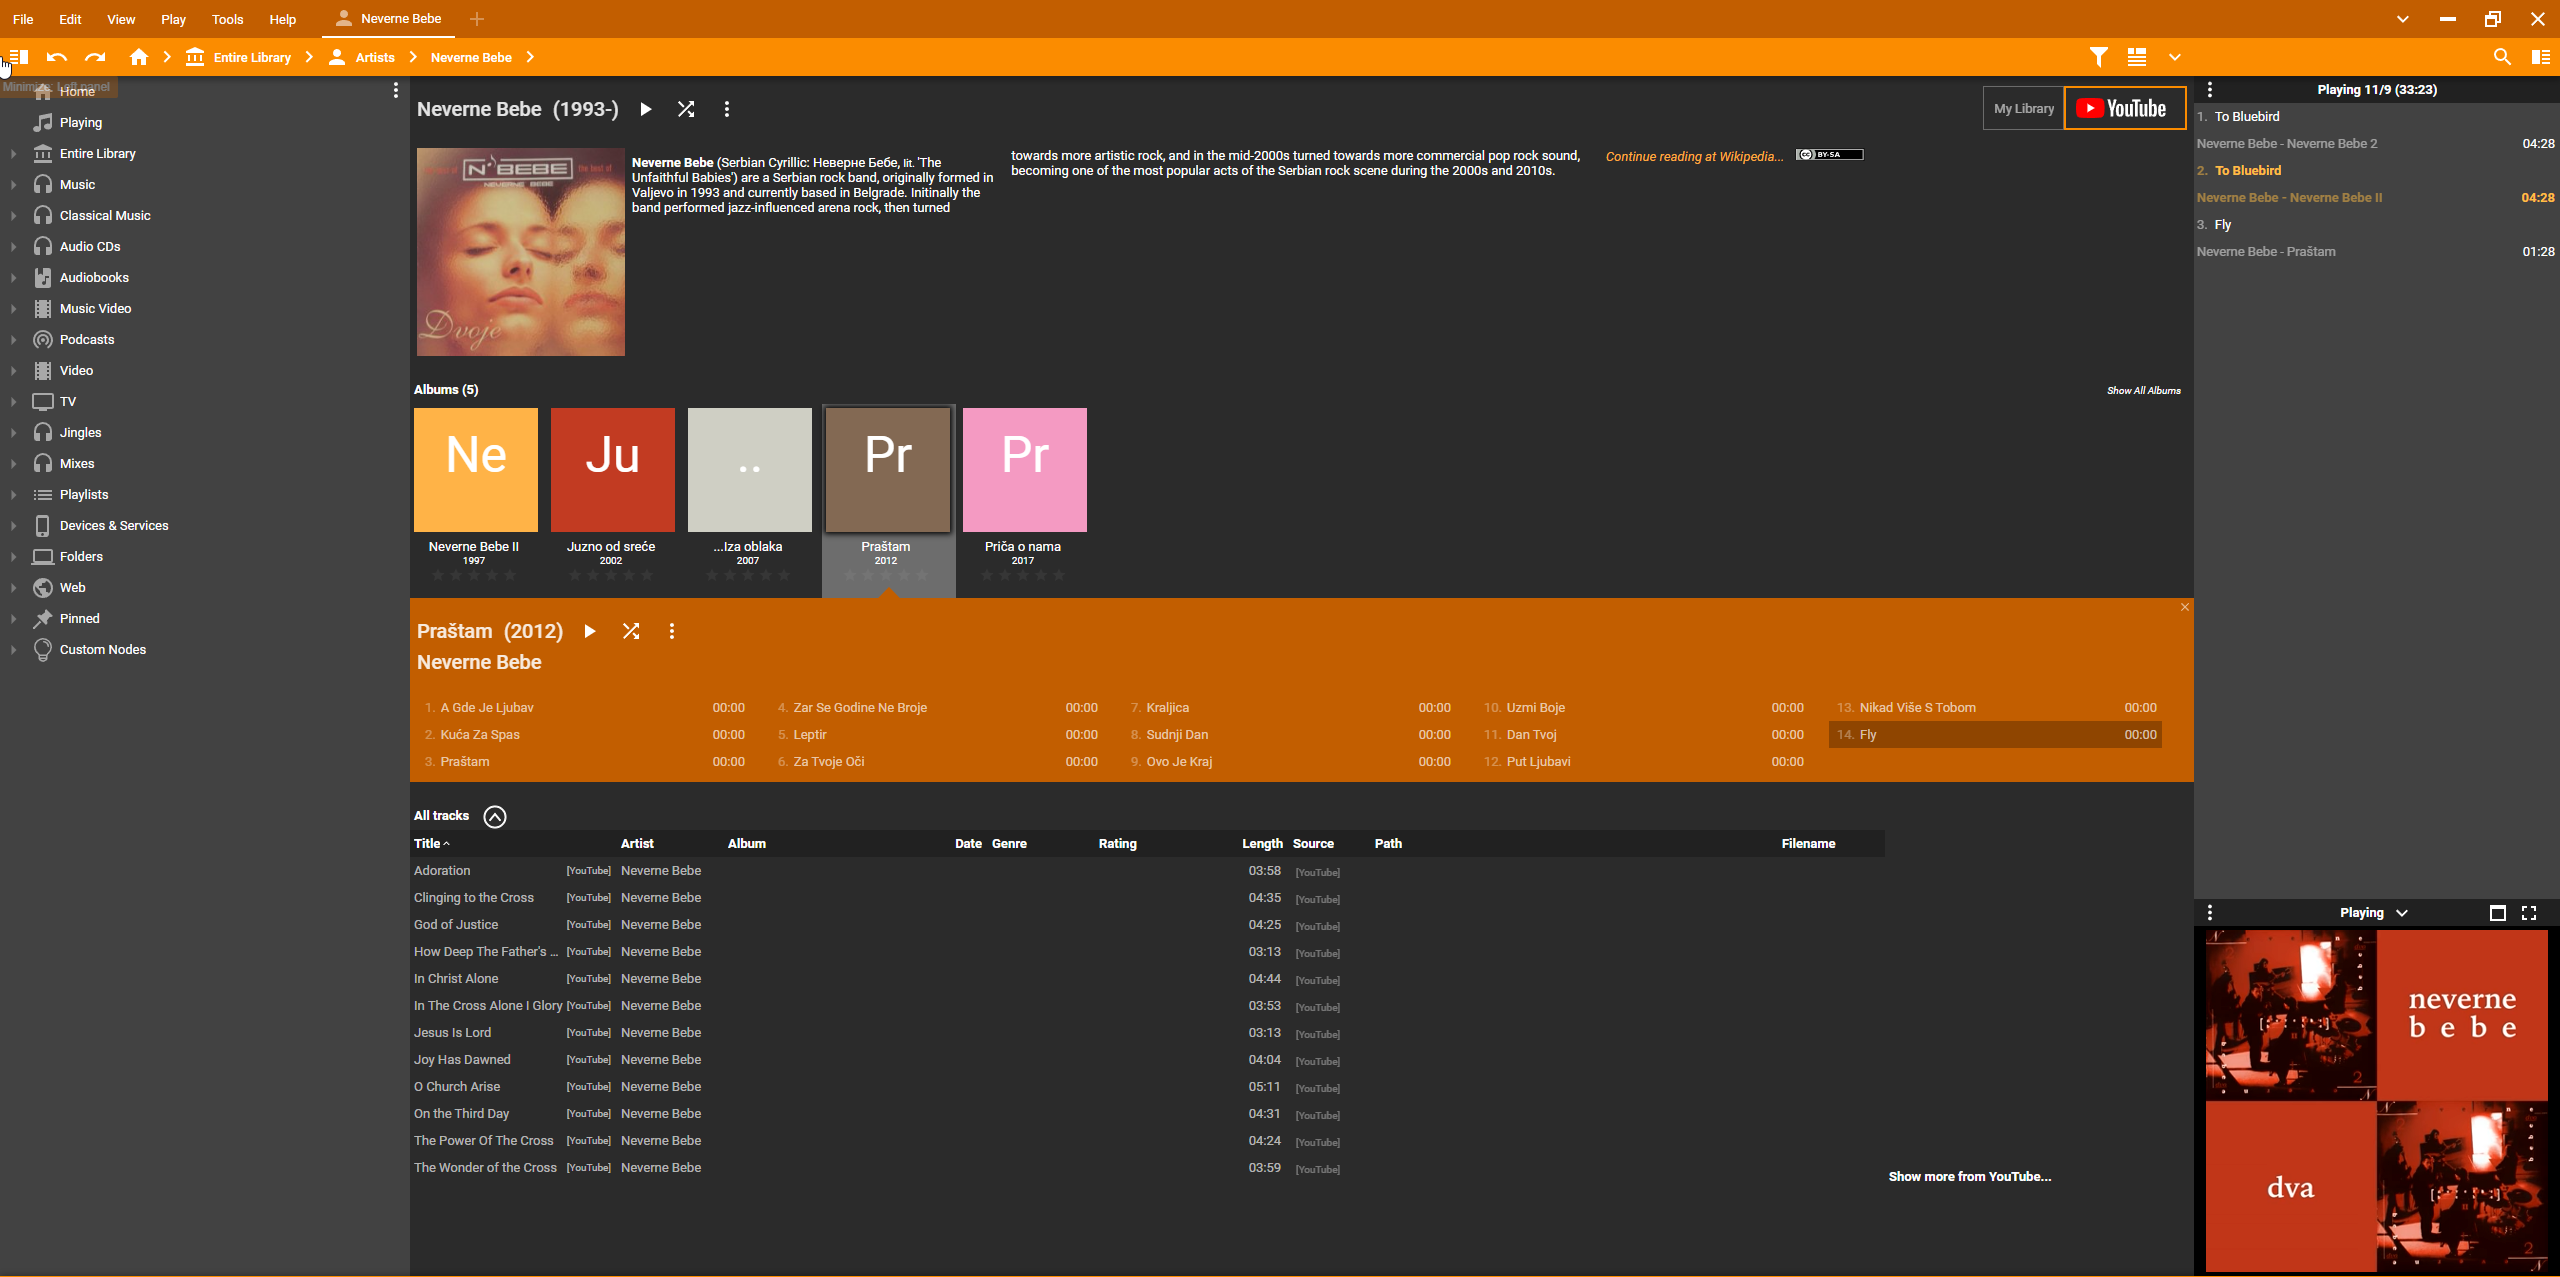Click Show more from YouTube
The height and width of the screenshot is (1277, 2560).
click(x=1969, y=1176)
